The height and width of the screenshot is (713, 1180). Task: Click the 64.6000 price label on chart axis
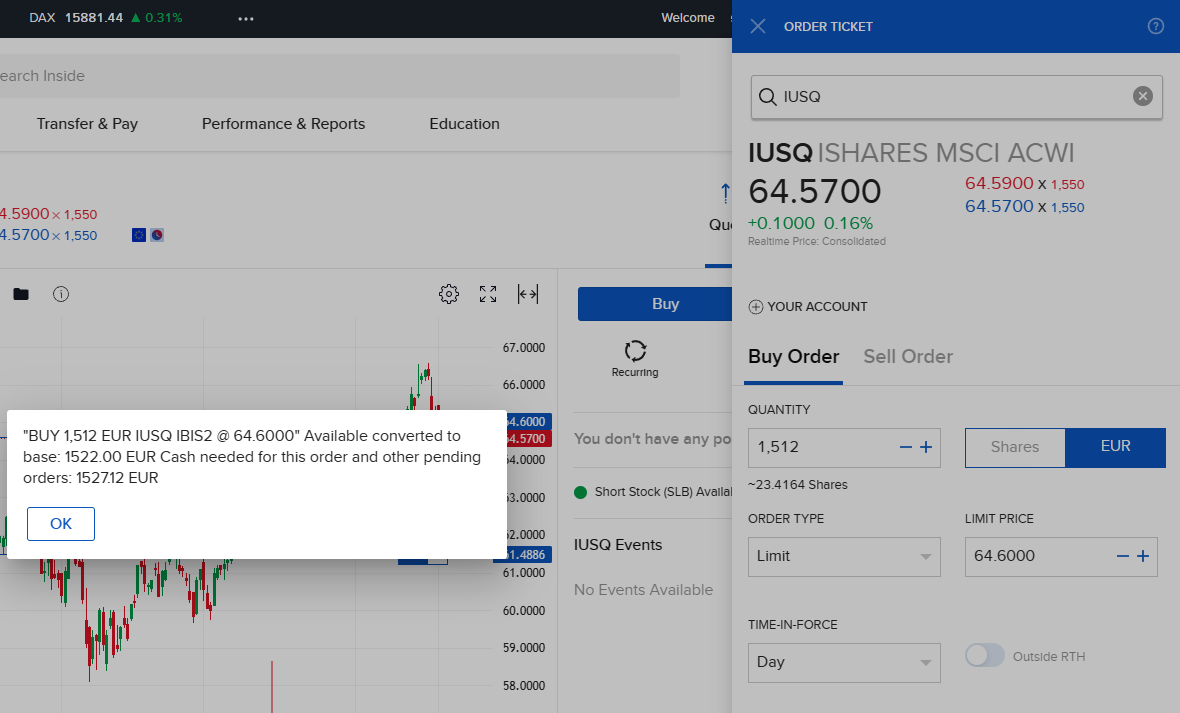tap(529, 422)
